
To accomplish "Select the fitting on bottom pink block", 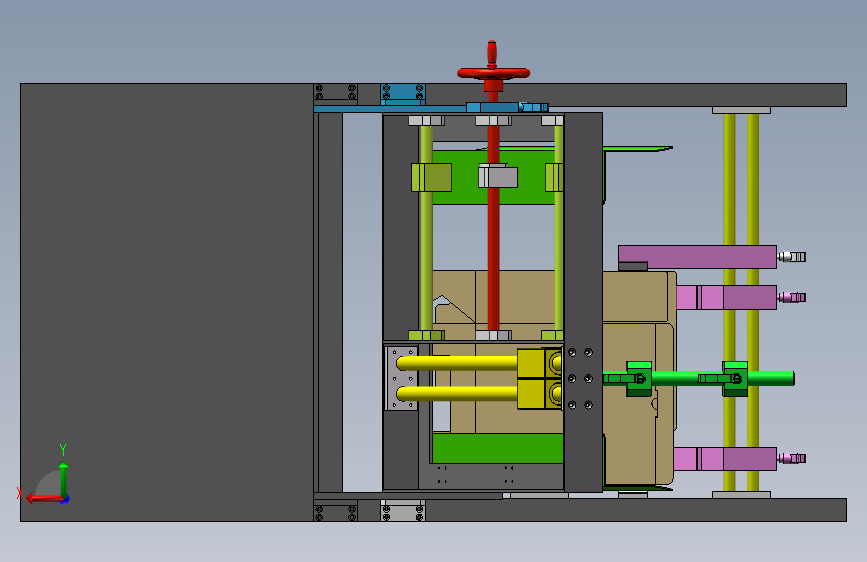I will 792,459.
